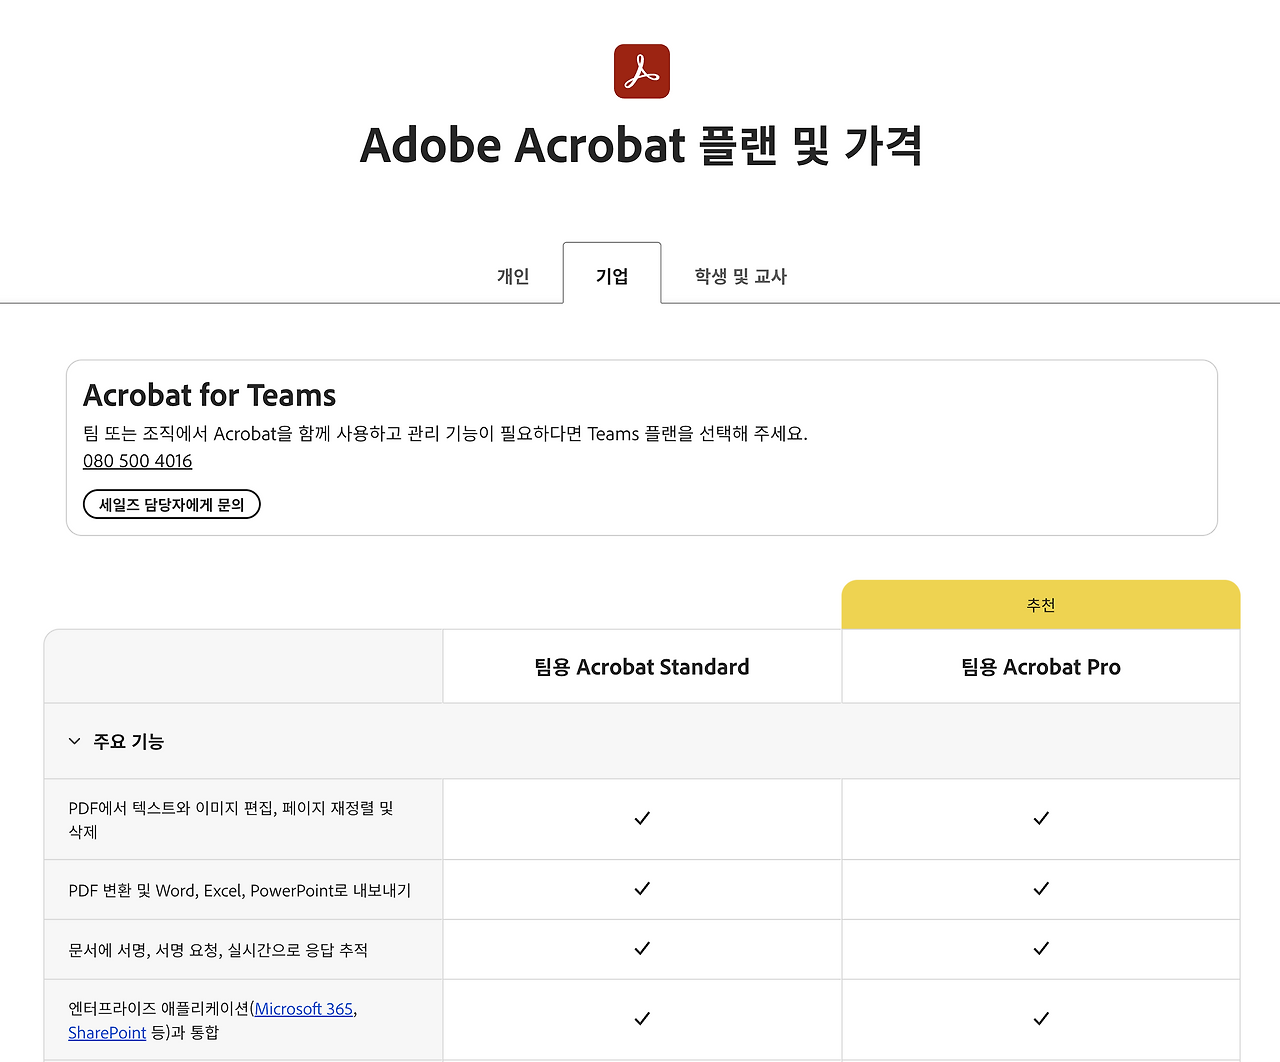Screen dimensions: 1280x1062
Task: Click the Standard checkmark for 문서에 서명 row
Action: point(642,948)
